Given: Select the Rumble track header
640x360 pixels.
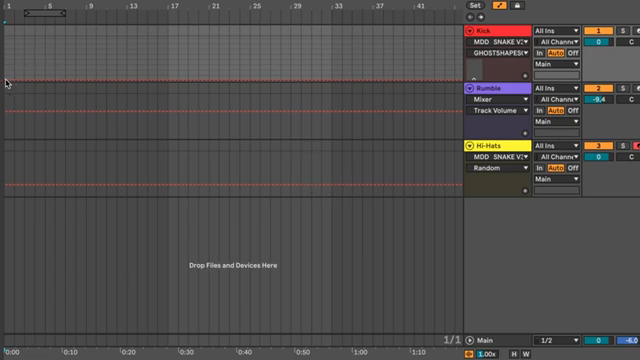Looking at the screenshot, I should click(498, 88).
